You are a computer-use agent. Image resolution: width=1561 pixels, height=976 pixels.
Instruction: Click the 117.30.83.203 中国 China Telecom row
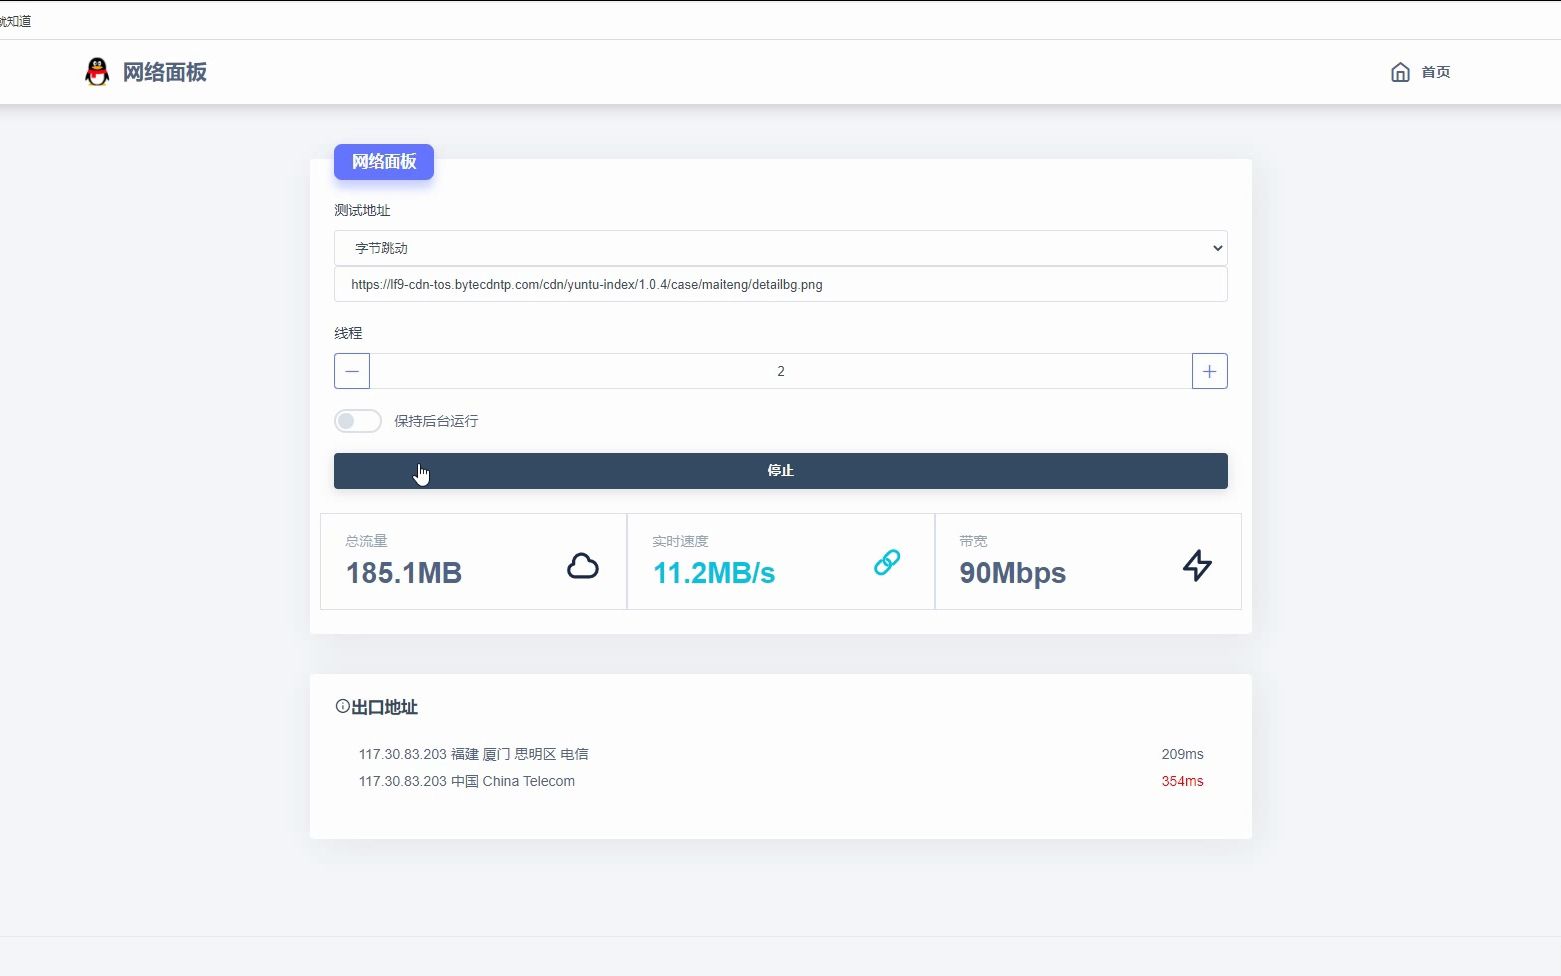pos(781,781)
